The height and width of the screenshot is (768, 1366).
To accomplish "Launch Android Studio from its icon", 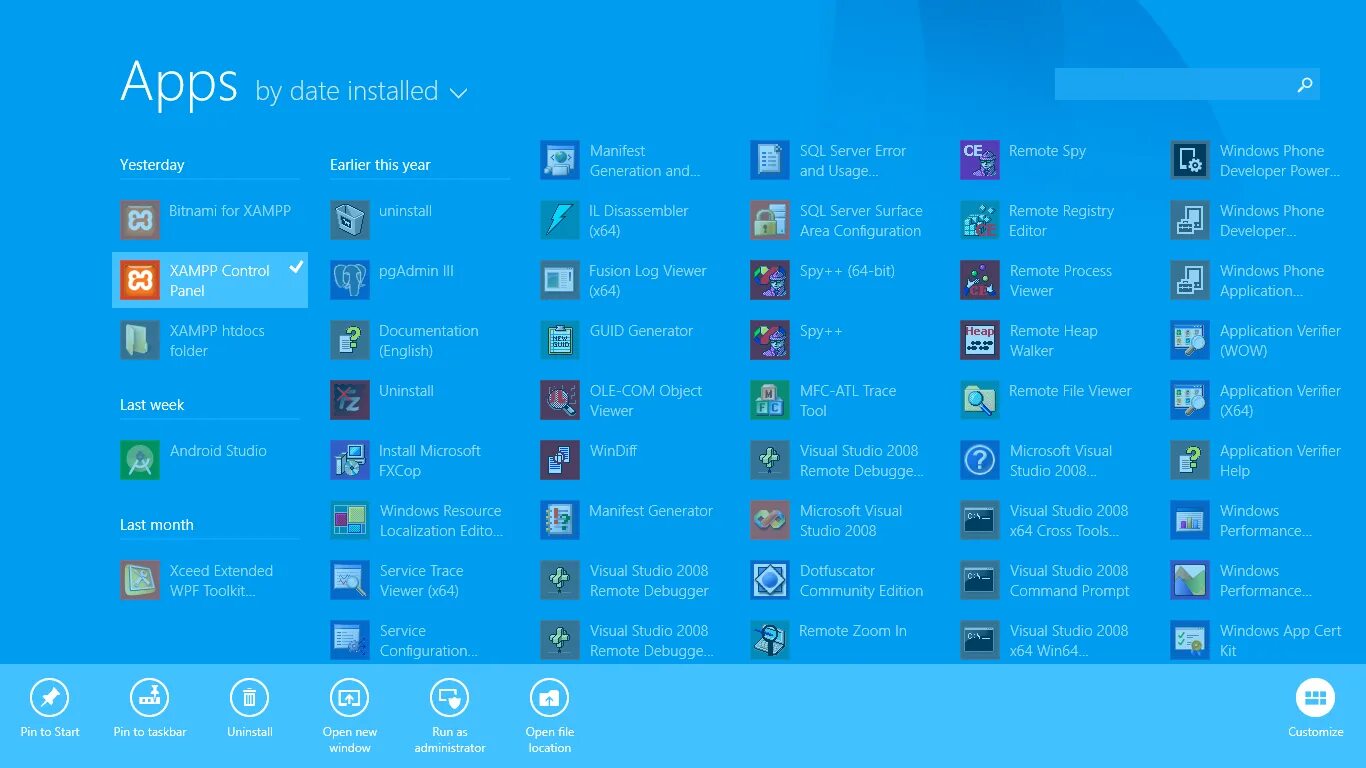I will coord(140,460).
